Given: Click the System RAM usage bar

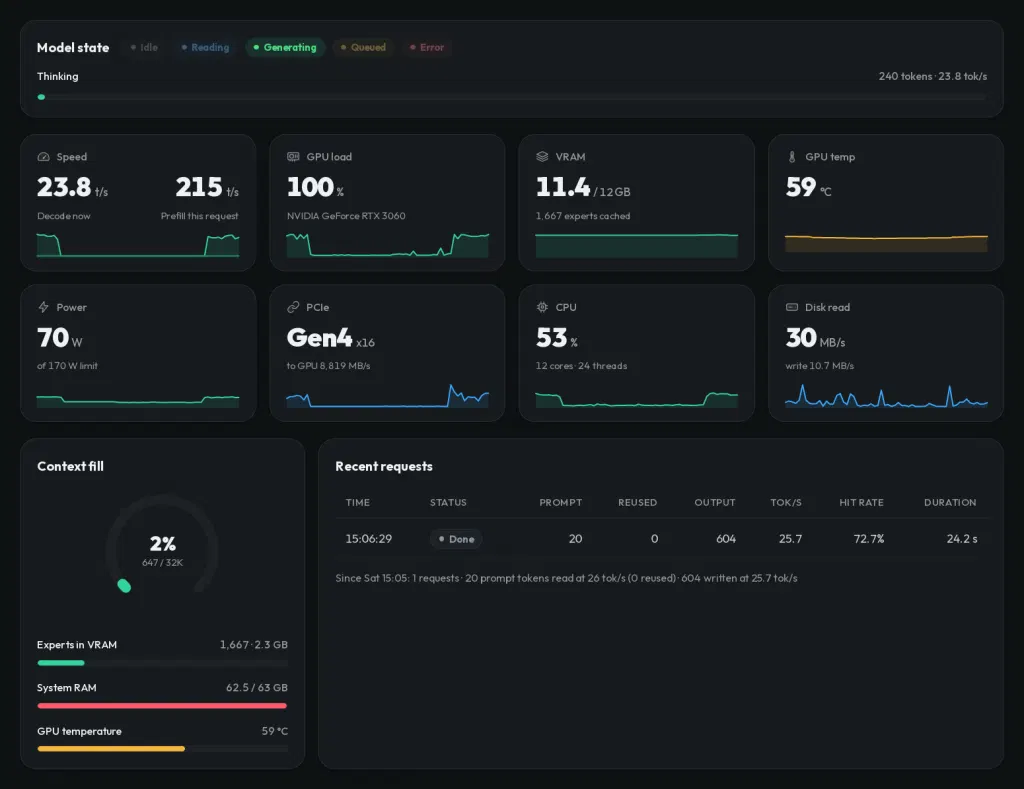Looking at the screenshot, I should 162,705.
